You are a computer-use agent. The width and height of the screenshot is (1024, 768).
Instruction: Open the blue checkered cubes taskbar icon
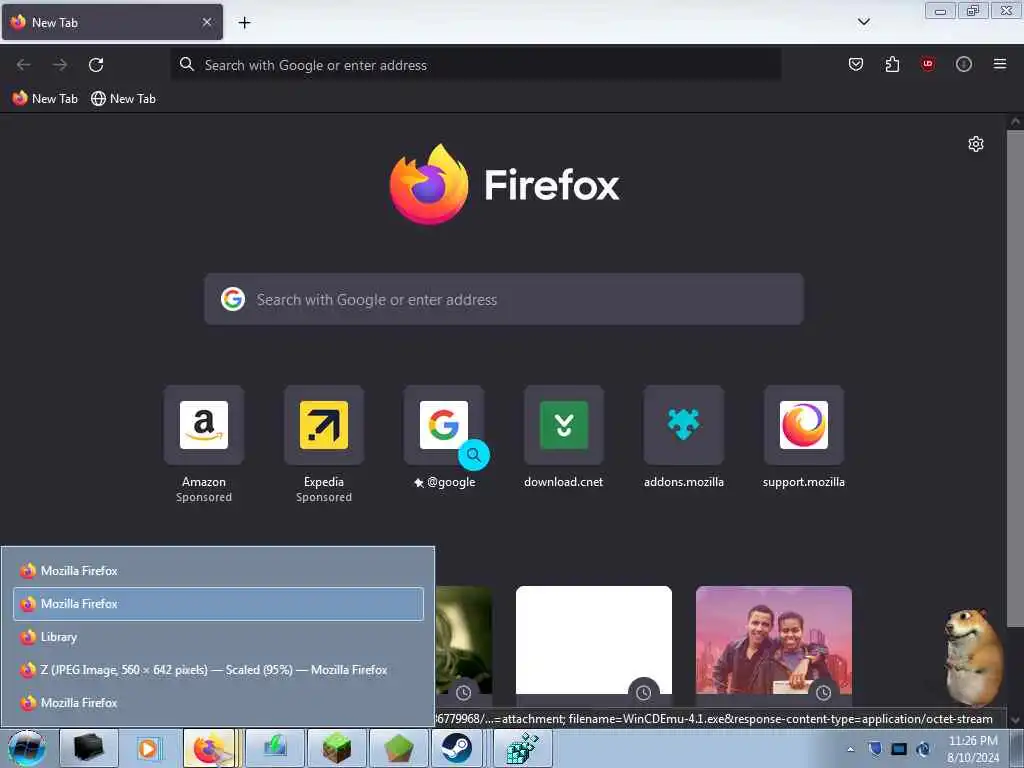coord(522,748)
